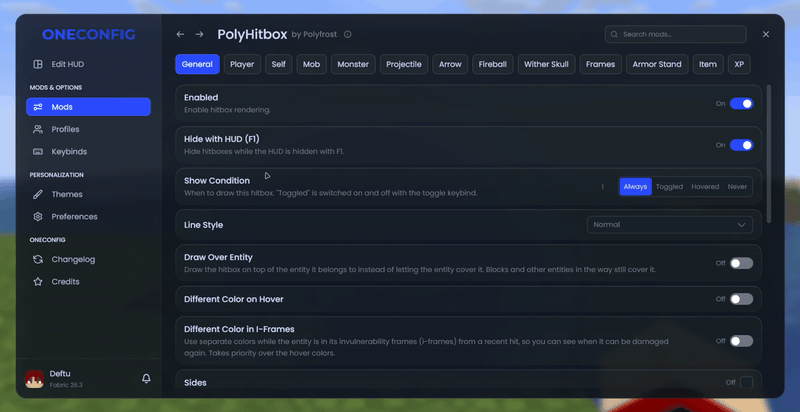Switch to the Projectile tab

point(404,64)
